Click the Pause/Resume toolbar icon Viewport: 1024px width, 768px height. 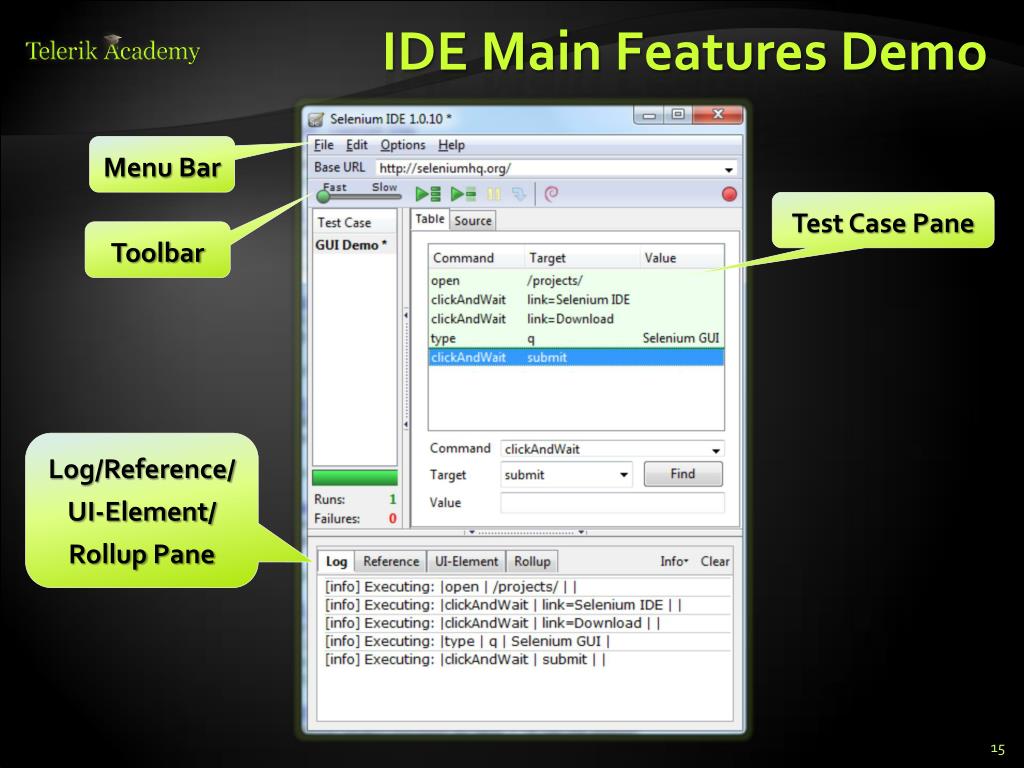494,194
